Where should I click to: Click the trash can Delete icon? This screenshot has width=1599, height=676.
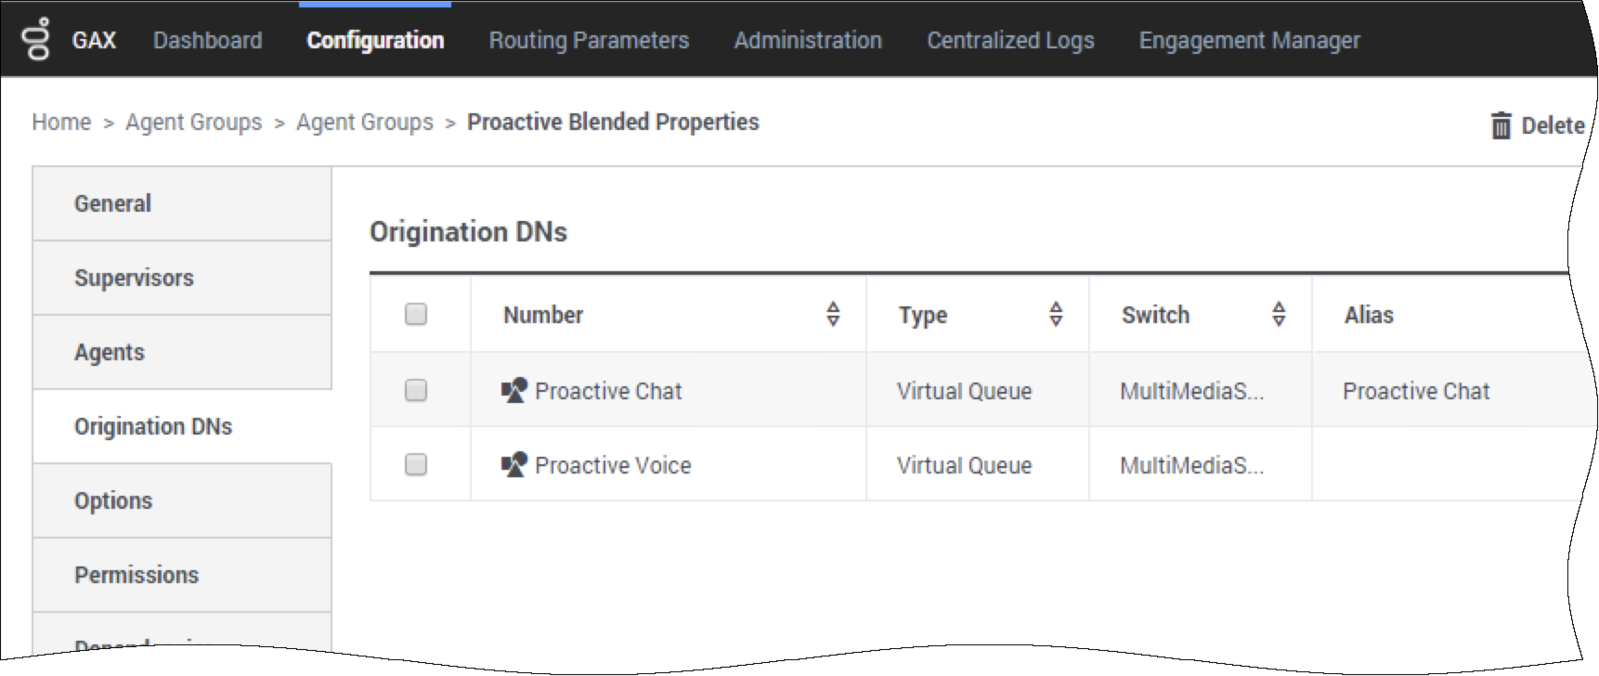1500,125
